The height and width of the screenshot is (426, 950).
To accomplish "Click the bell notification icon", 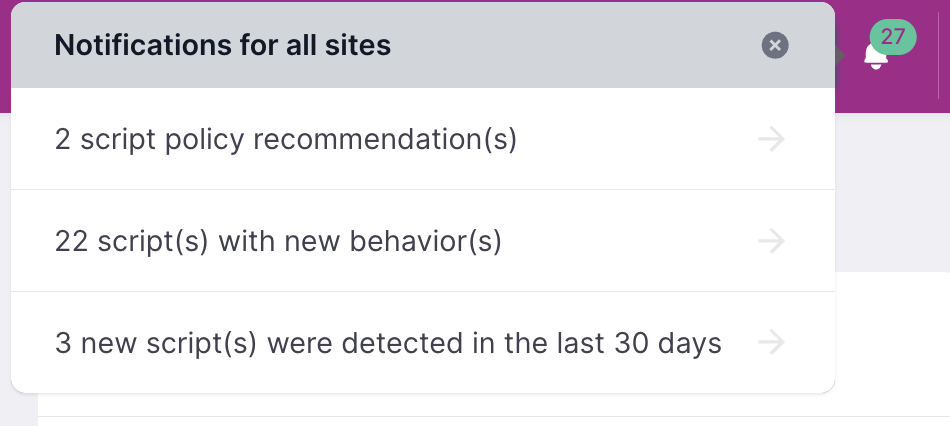I will click(x=875, y=56).
